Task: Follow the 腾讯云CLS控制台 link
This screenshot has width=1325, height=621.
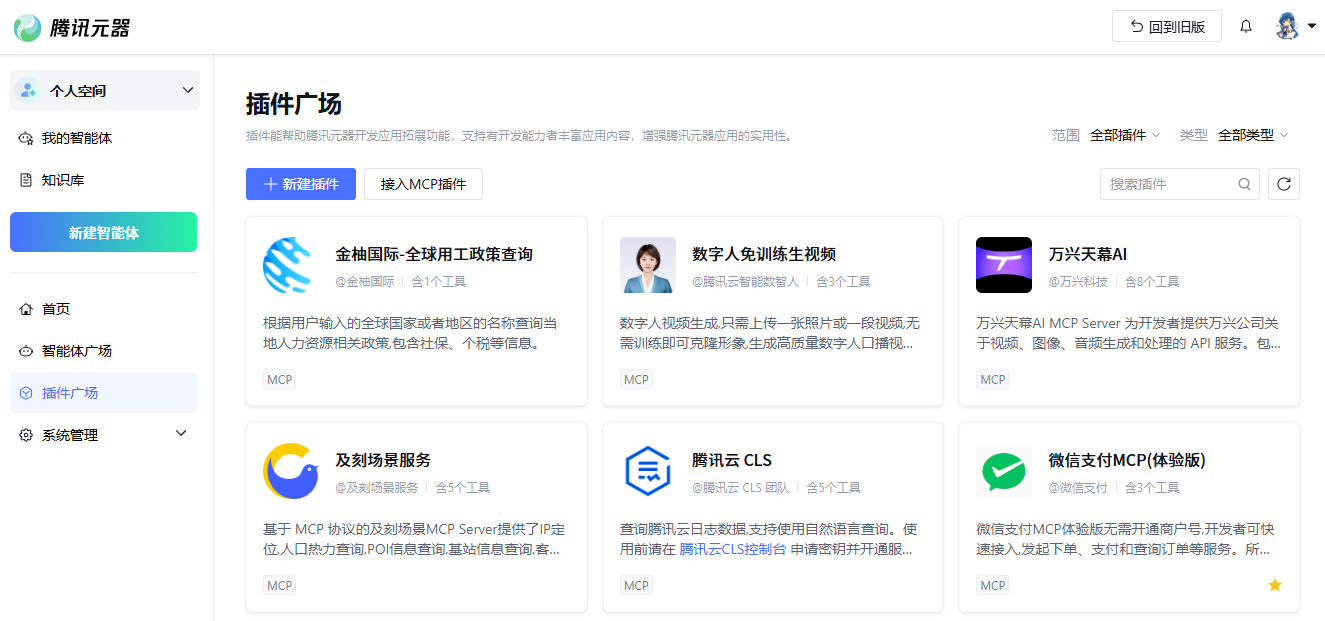Action: [x=733, y=549]
